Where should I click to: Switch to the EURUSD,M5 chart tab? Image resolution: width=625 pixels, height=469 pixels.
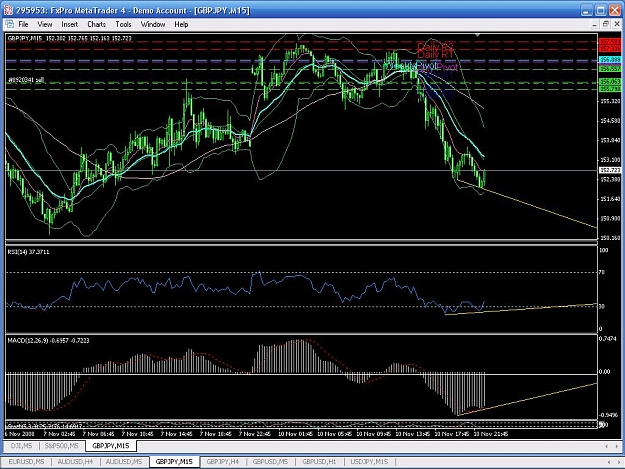[x=26, y=461]
